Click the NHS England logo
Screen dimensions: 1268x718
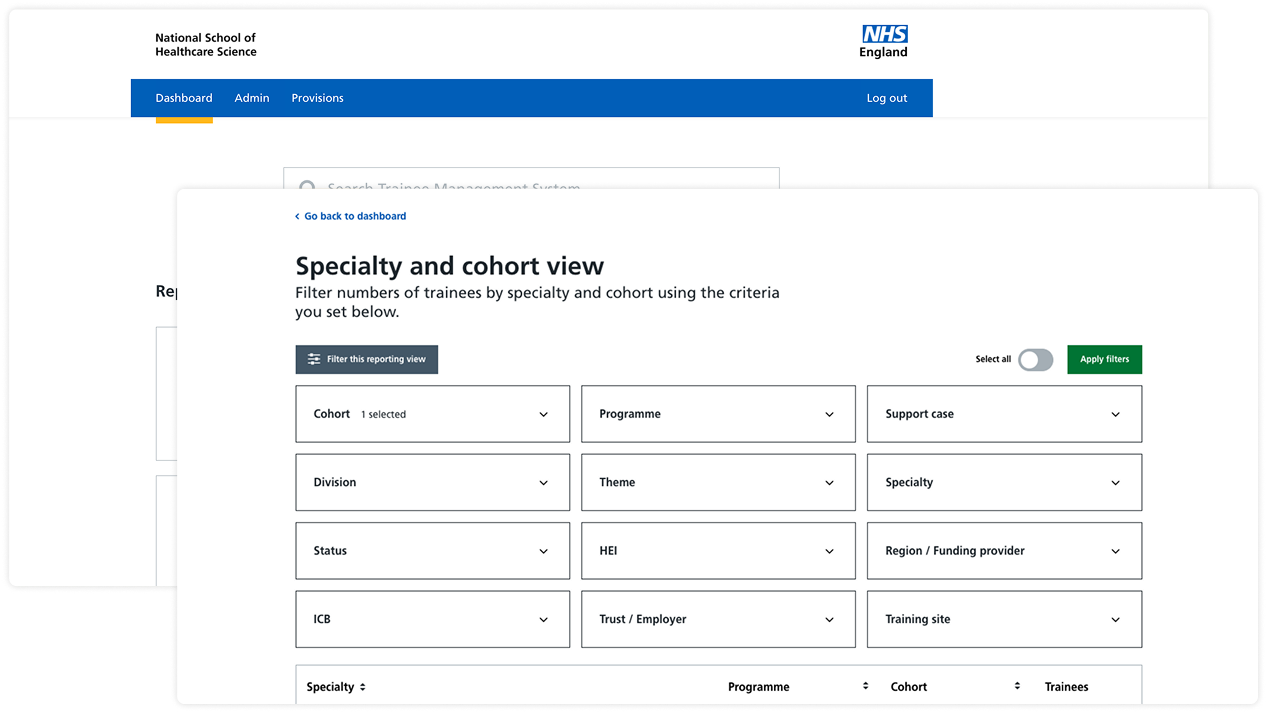coord(883,43)
